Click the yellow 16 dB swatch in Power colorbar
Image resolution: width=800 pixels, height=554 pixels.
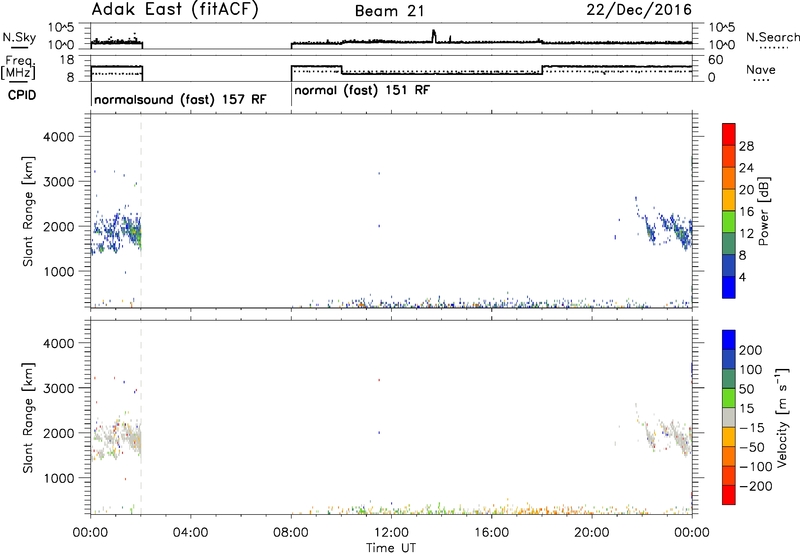[729, 200]
